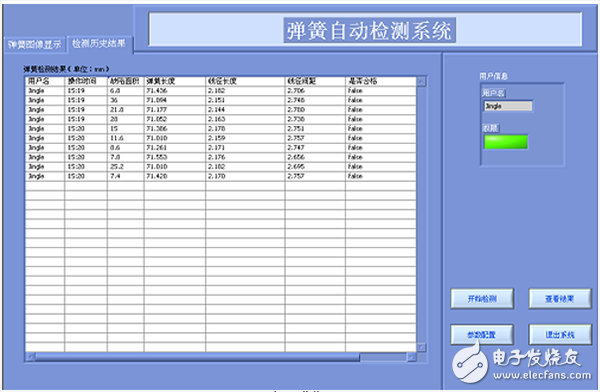Click wire diameter cell 2.151
The width and height of the screenshot is (600, 392).
coord(245,100)
